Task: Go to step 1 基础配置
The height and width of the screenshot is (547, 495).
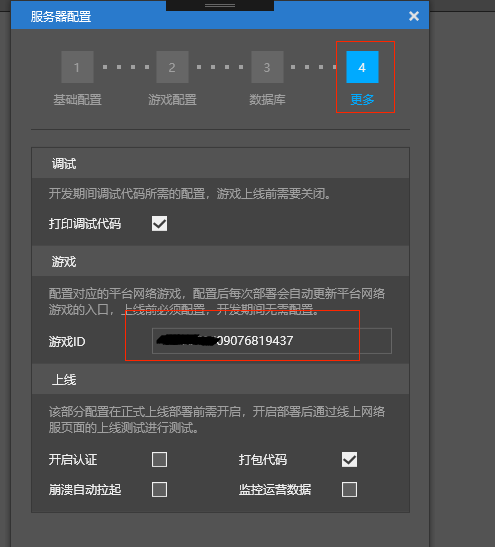Action: click(x=77, y=67)
